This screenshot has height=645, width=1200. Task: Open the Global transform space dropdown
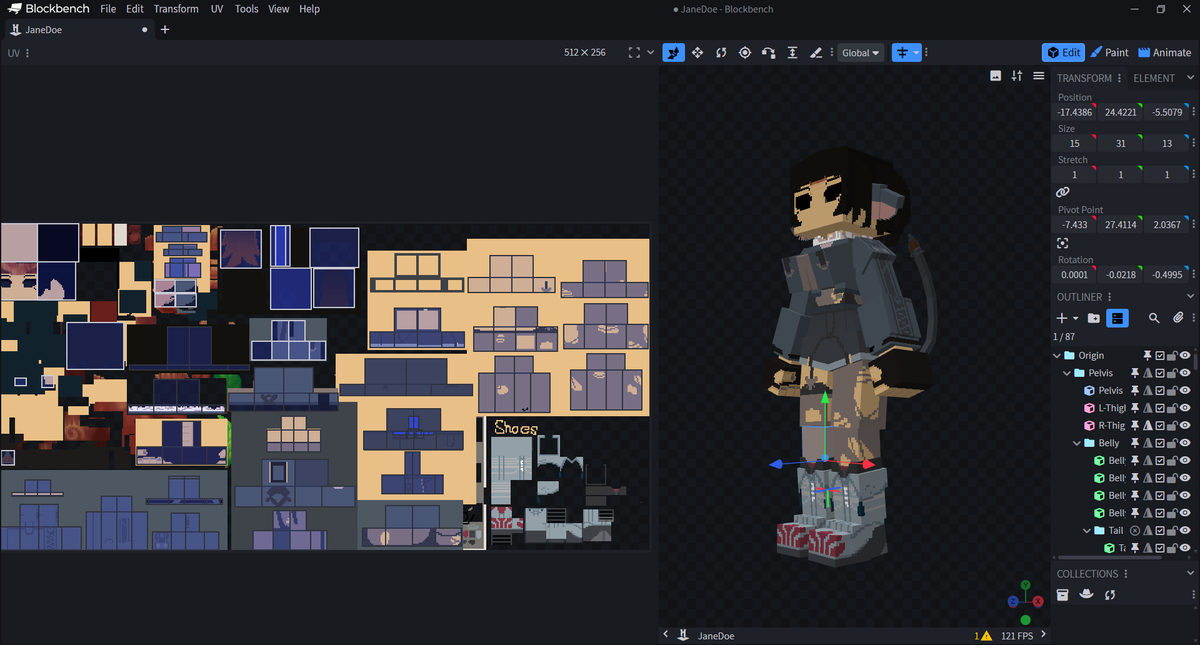tap(861, 53)
